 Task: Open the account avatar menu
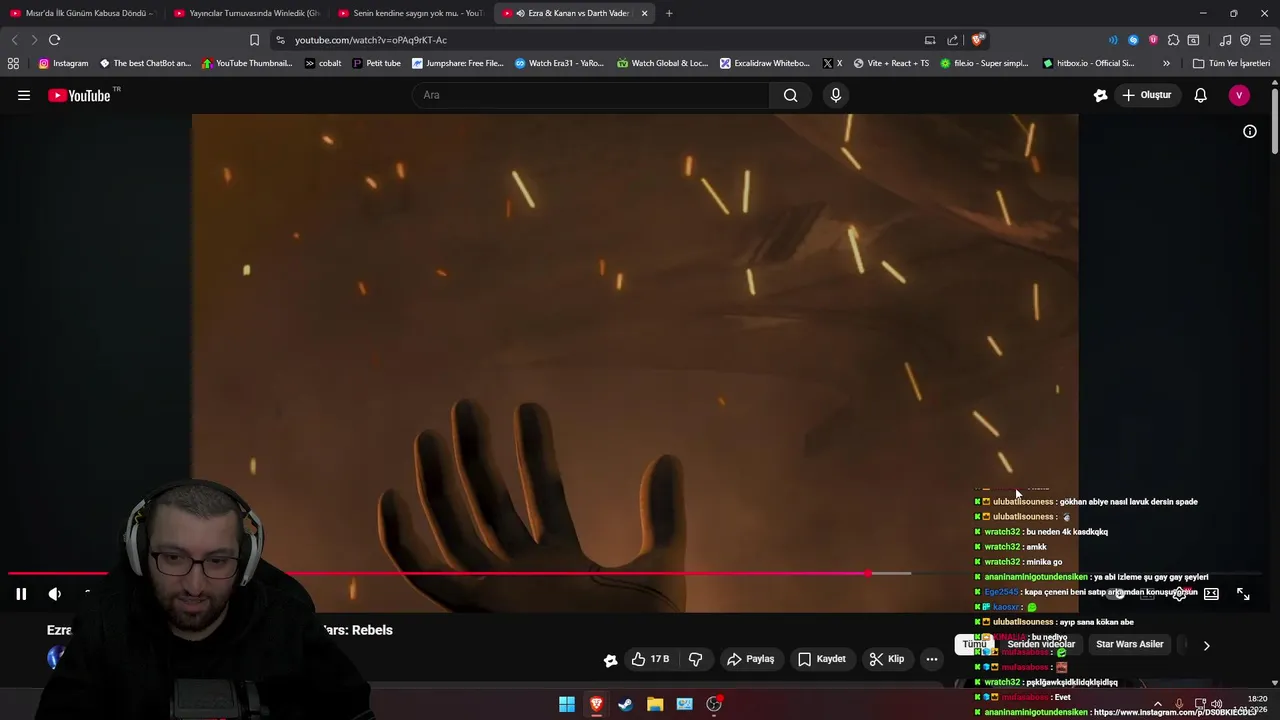point(1239,95)
